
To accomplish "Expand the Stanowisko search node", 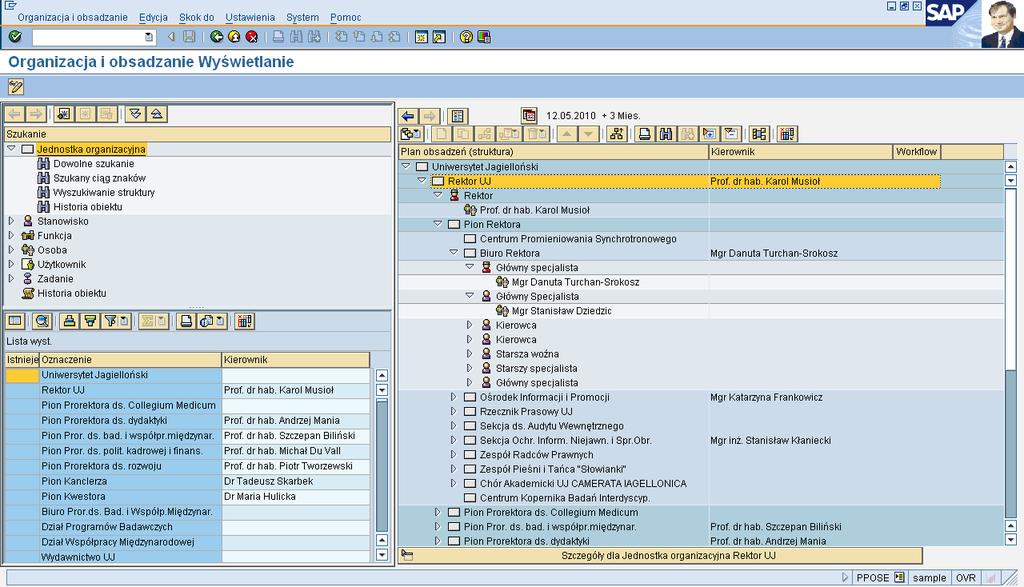I will click(11, 221).
